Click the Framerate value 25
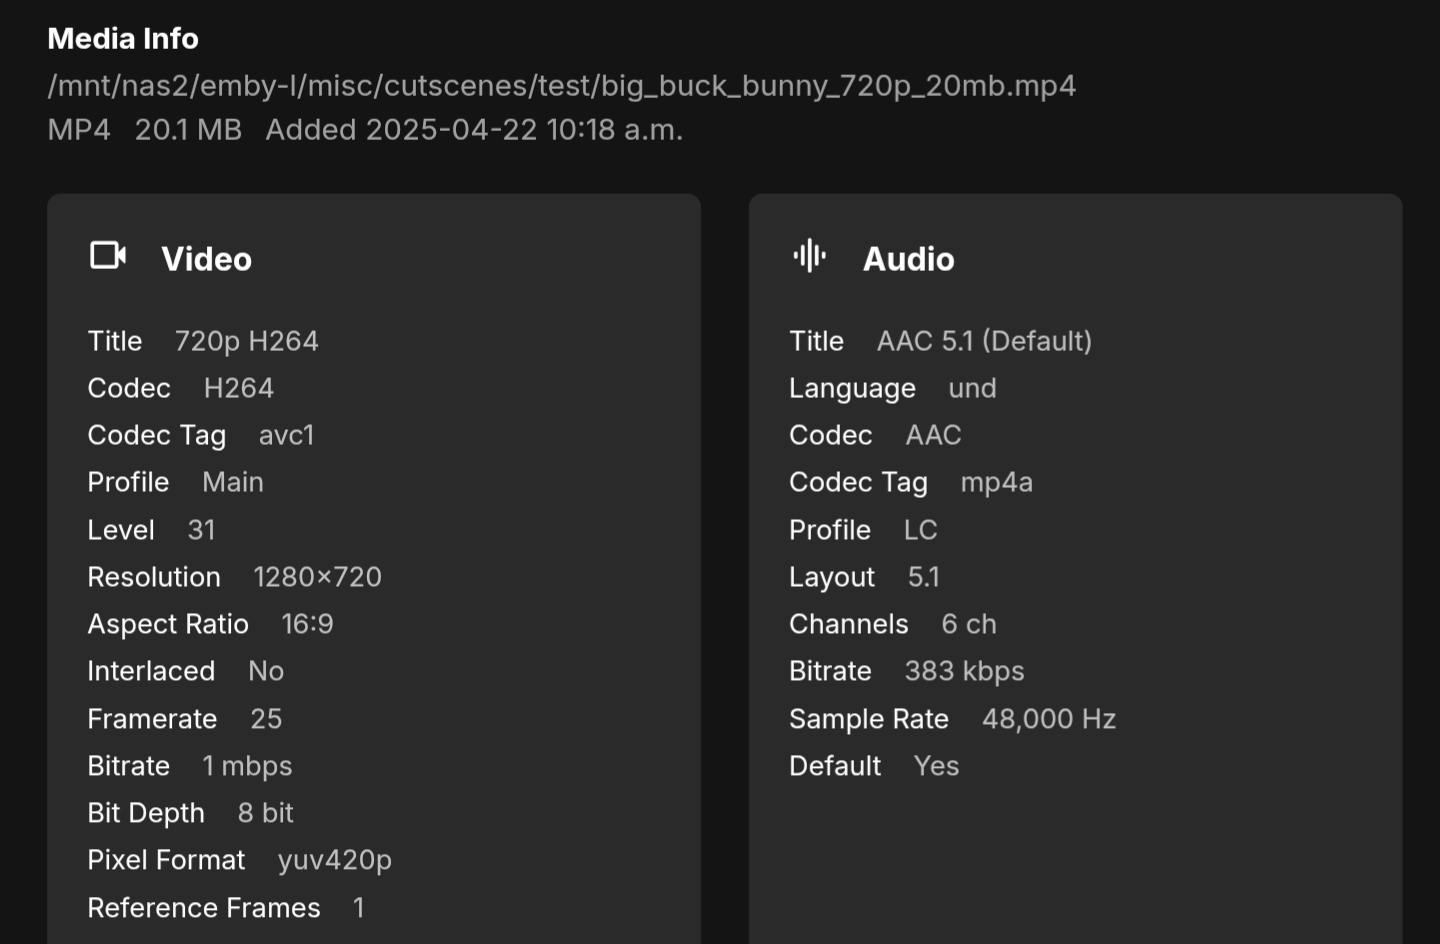Viewport: 1440px width, 944px height. [266, 719]
